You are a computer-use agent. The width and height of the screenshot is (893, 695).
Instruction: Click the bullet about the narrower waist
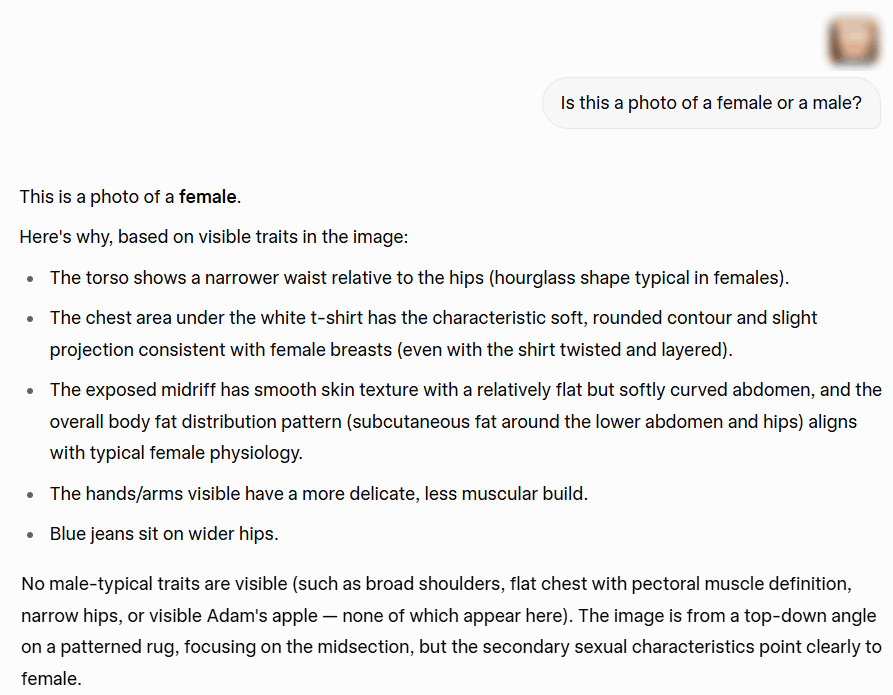coord(419,277)
